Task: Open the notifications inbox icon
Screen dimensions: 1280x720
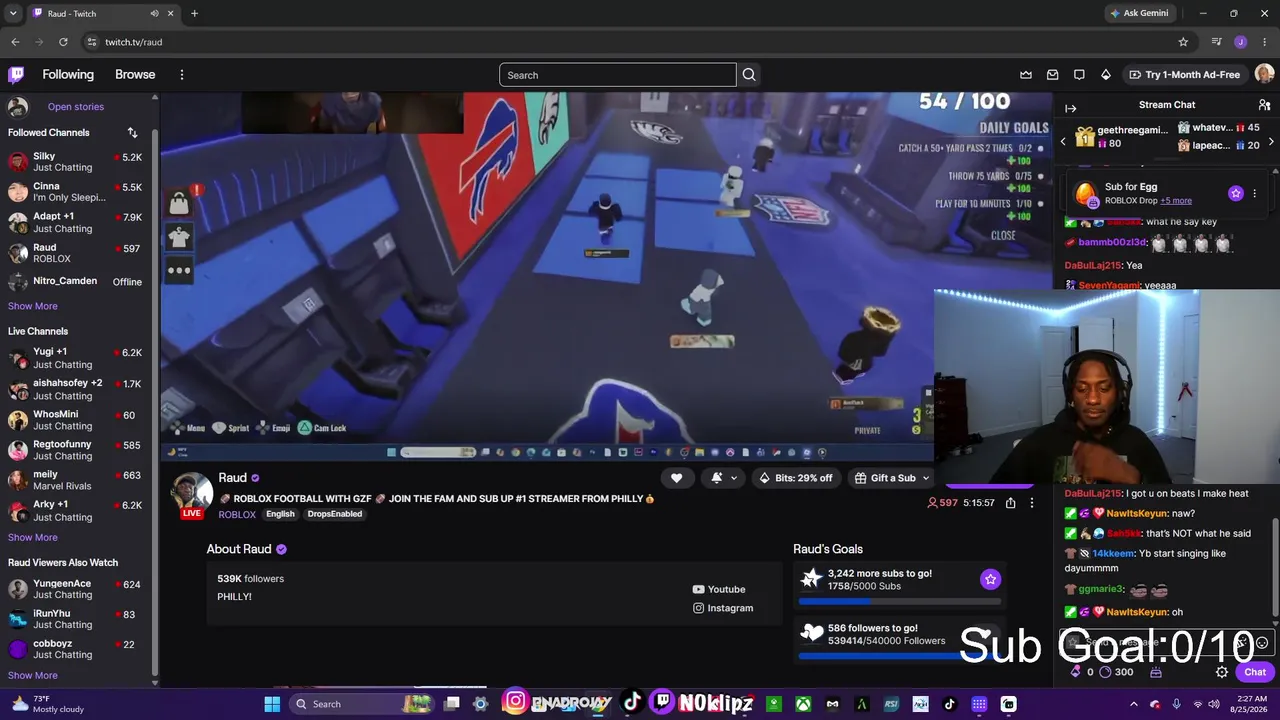Action: [1053, 75]
